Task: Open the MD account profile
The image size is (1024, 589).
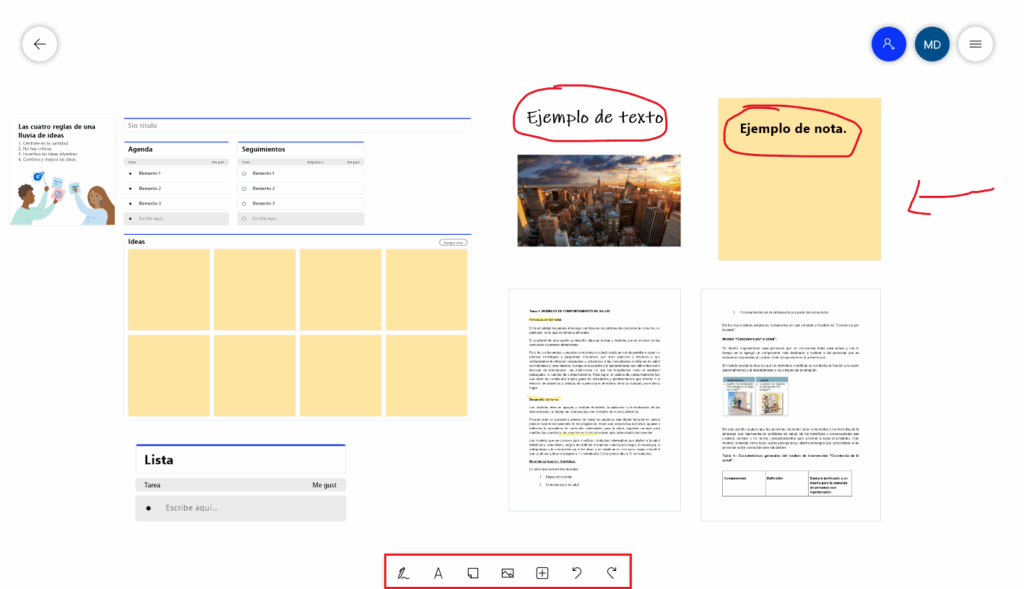Action: point(932,44)
